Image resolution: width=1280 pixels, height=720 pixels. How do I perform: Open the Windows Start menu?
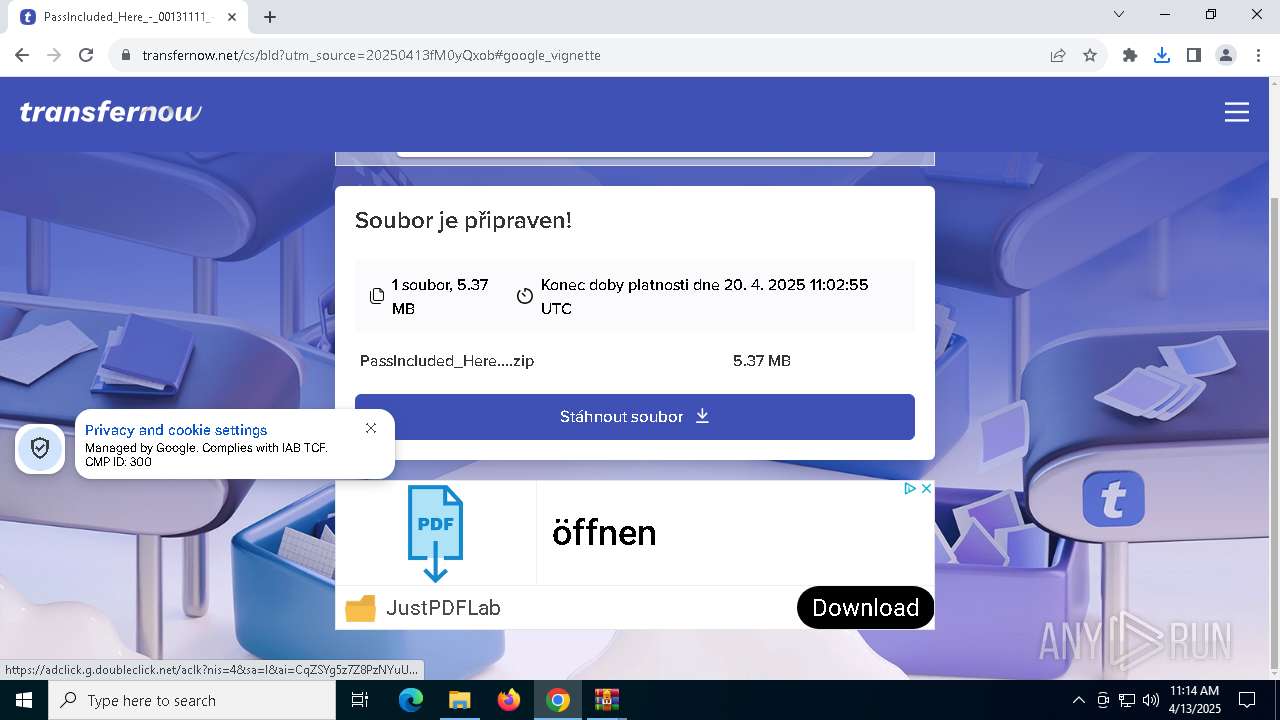[23, 700]
